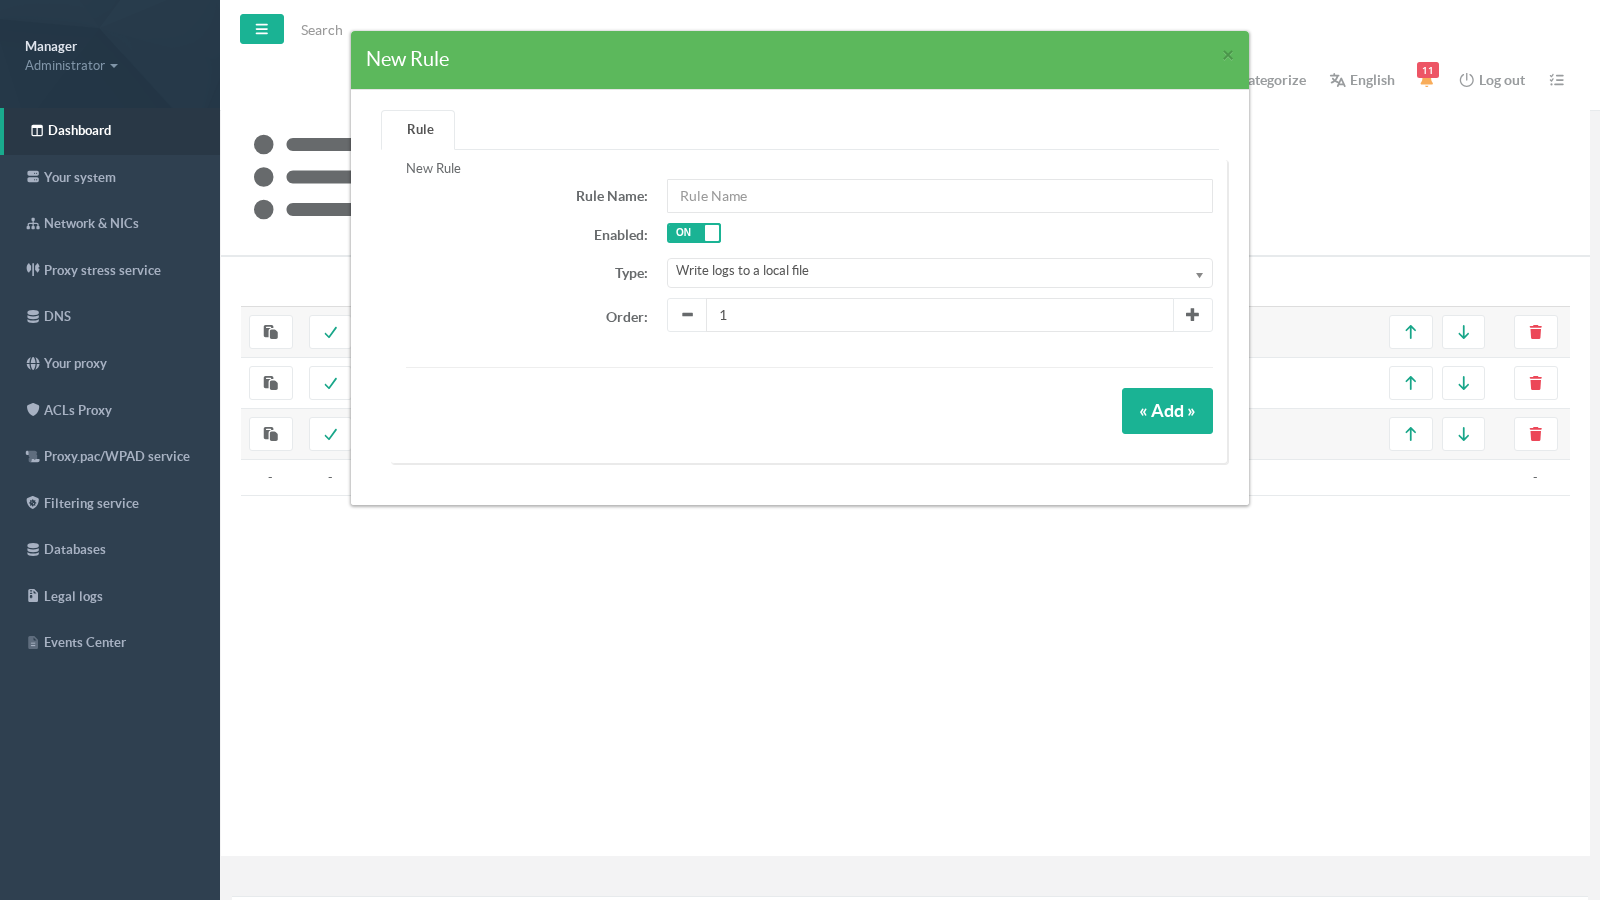Move second rule up with arrow

point(1411,383)
